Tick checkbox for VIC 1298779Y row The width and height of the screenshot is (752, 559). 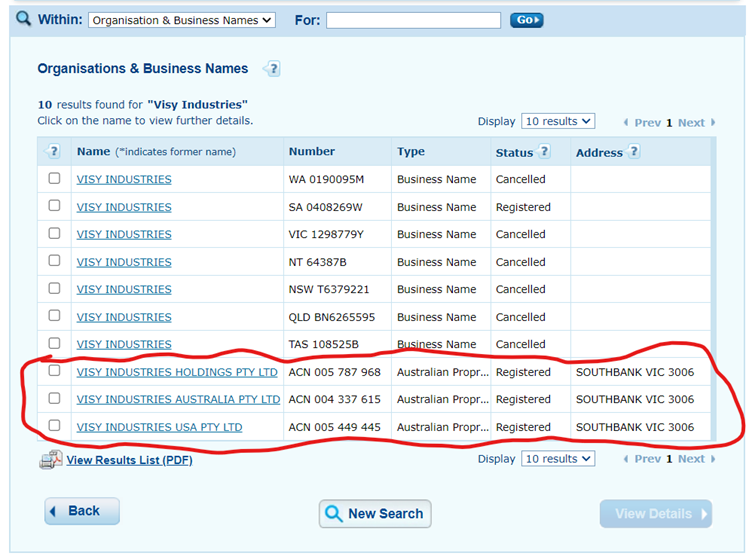55,233
